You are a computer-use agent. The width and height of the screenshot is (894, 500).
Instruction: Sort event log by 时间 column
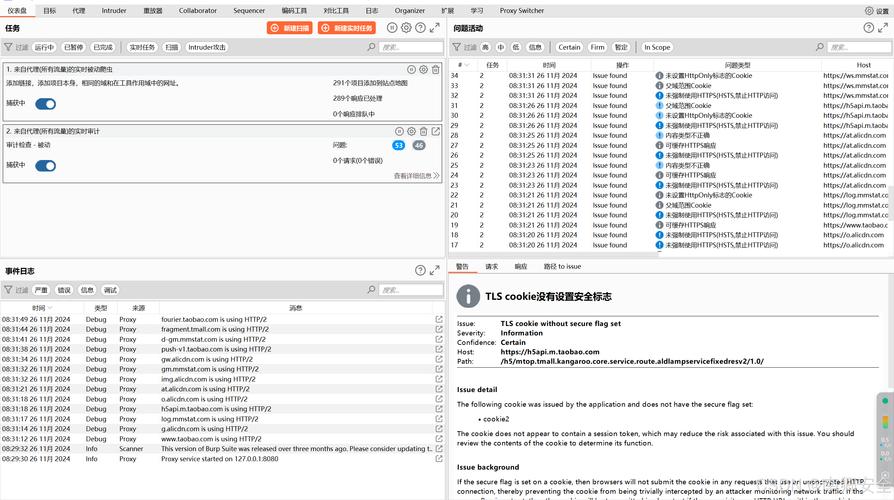[40, 308]
